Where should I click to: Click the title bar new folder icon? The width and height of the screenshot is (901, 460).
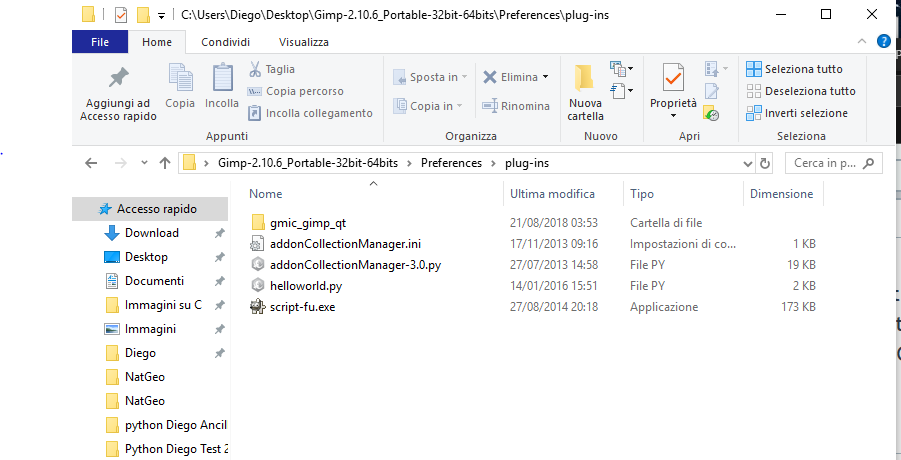pyautogui.click(x=143, y=15)
